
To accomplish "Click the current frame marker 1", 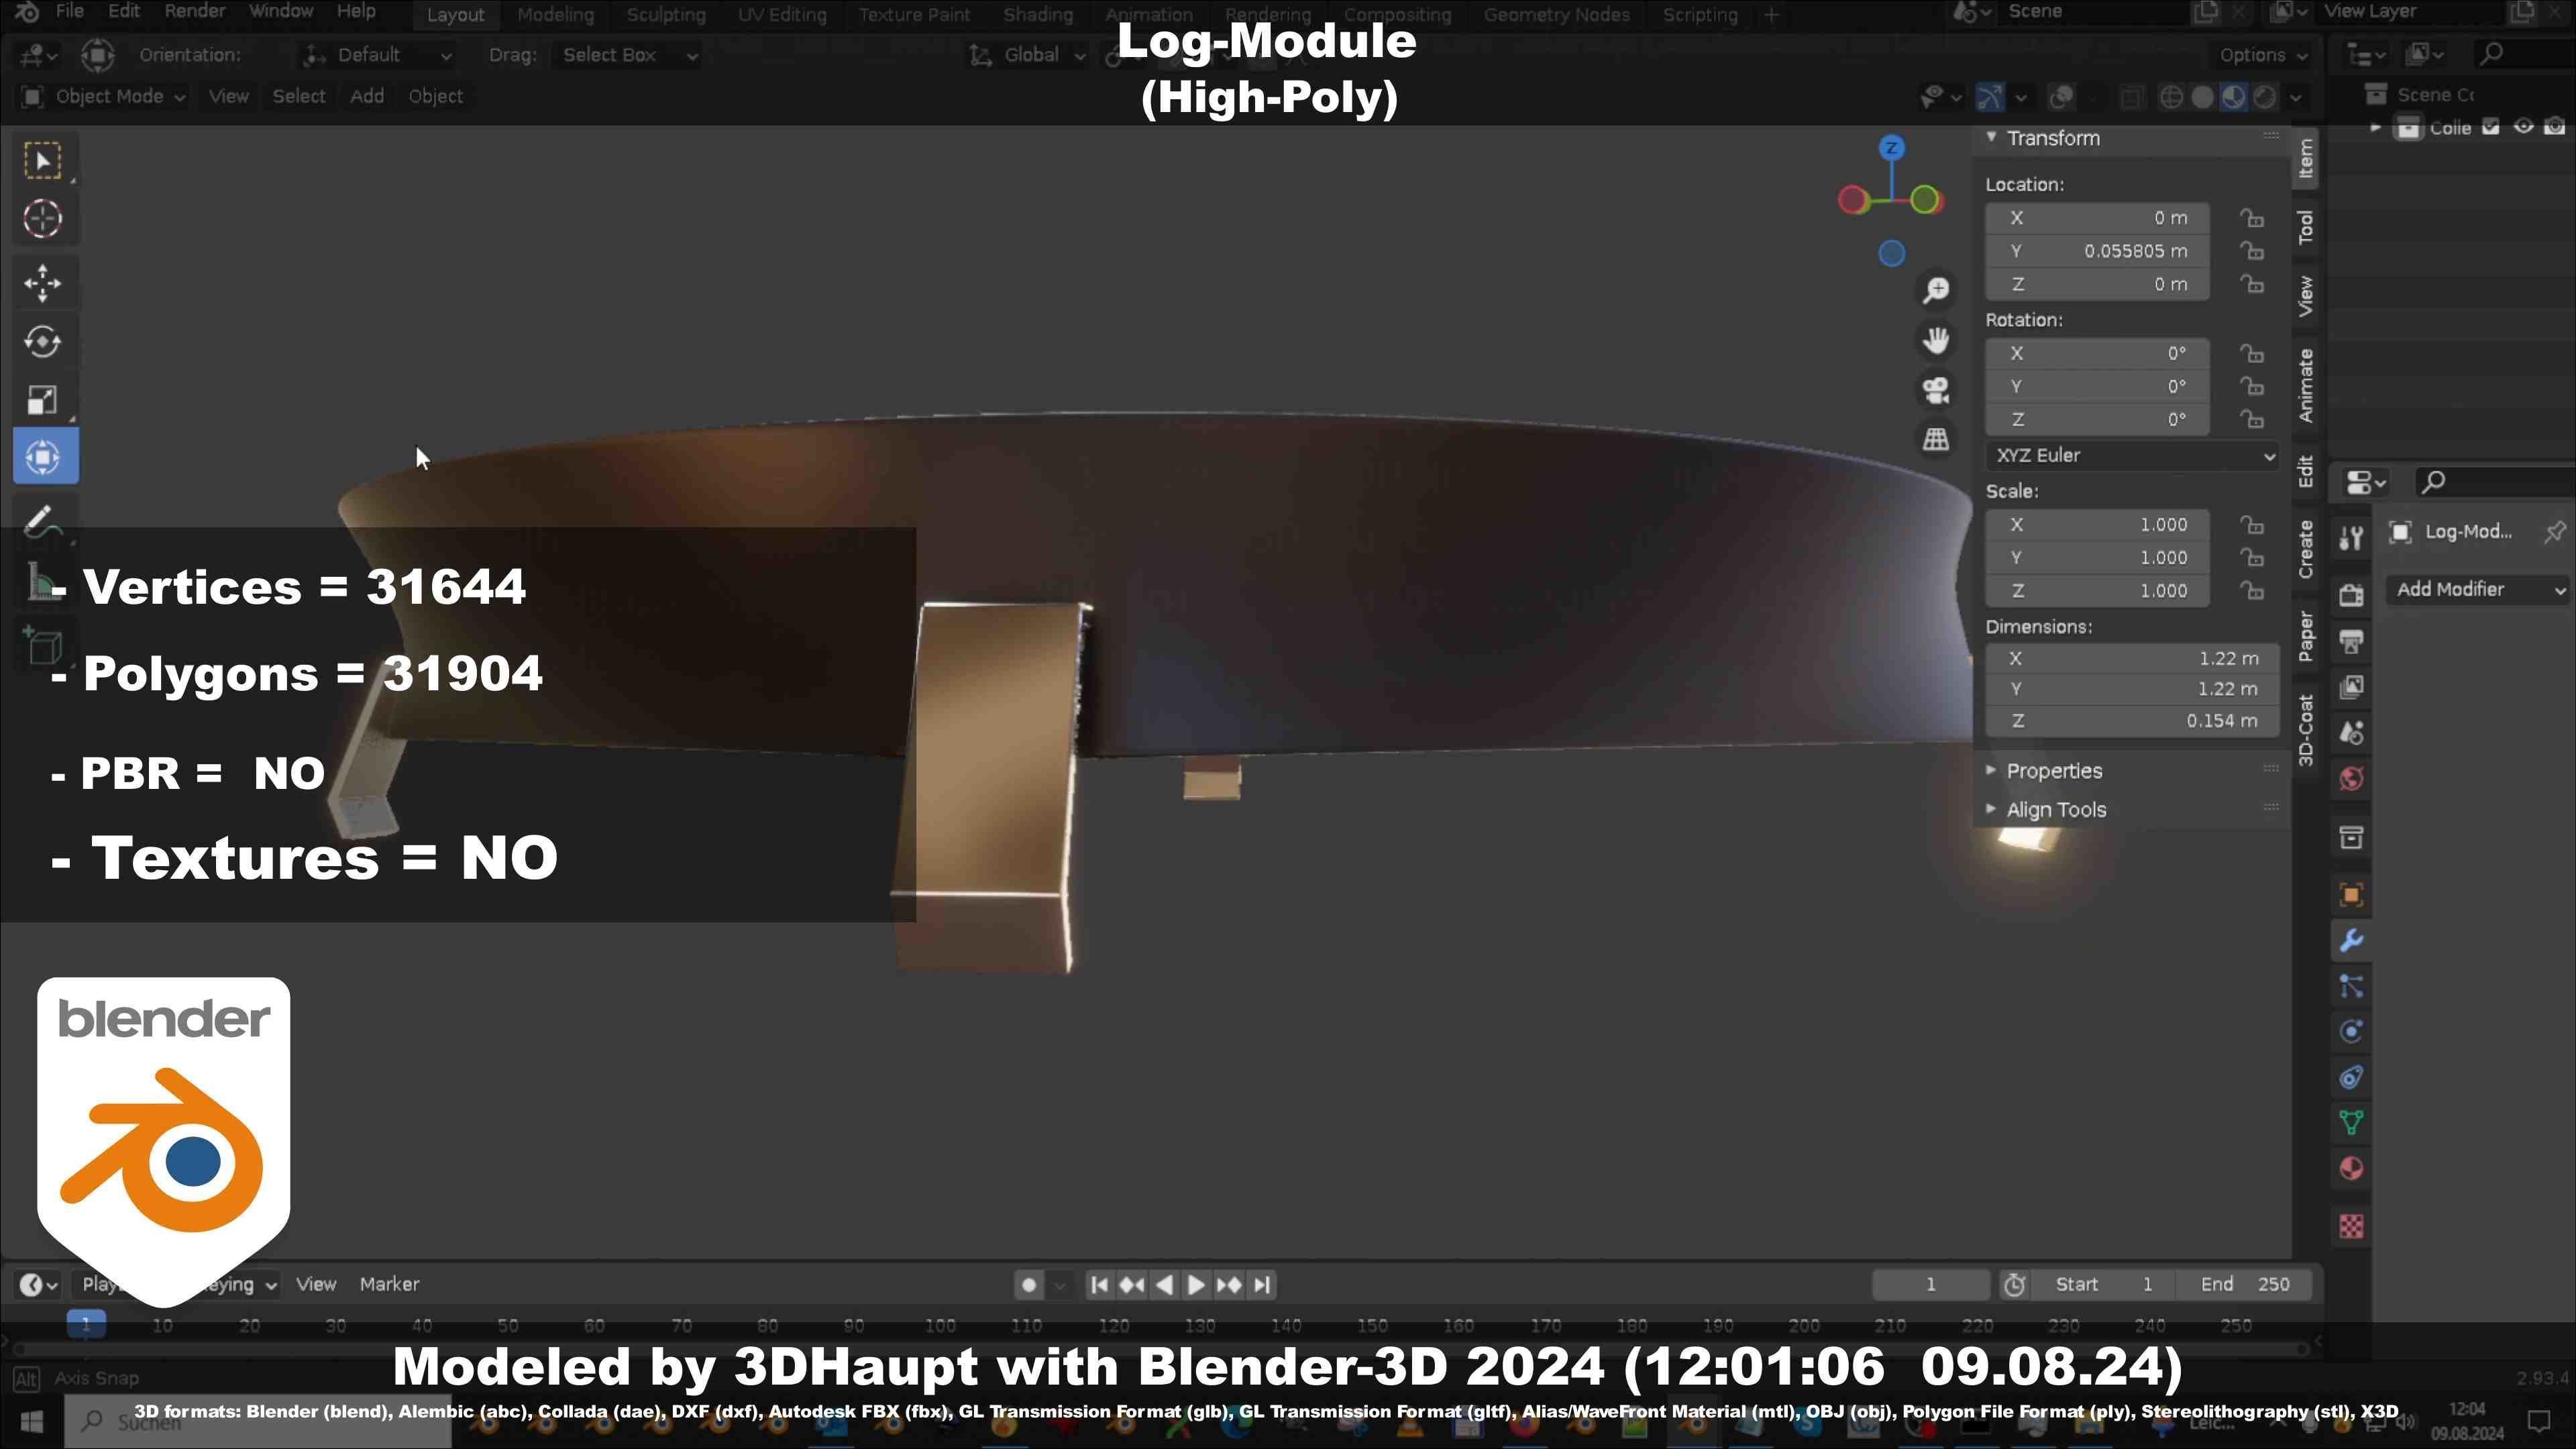I will click(86, 1325).
